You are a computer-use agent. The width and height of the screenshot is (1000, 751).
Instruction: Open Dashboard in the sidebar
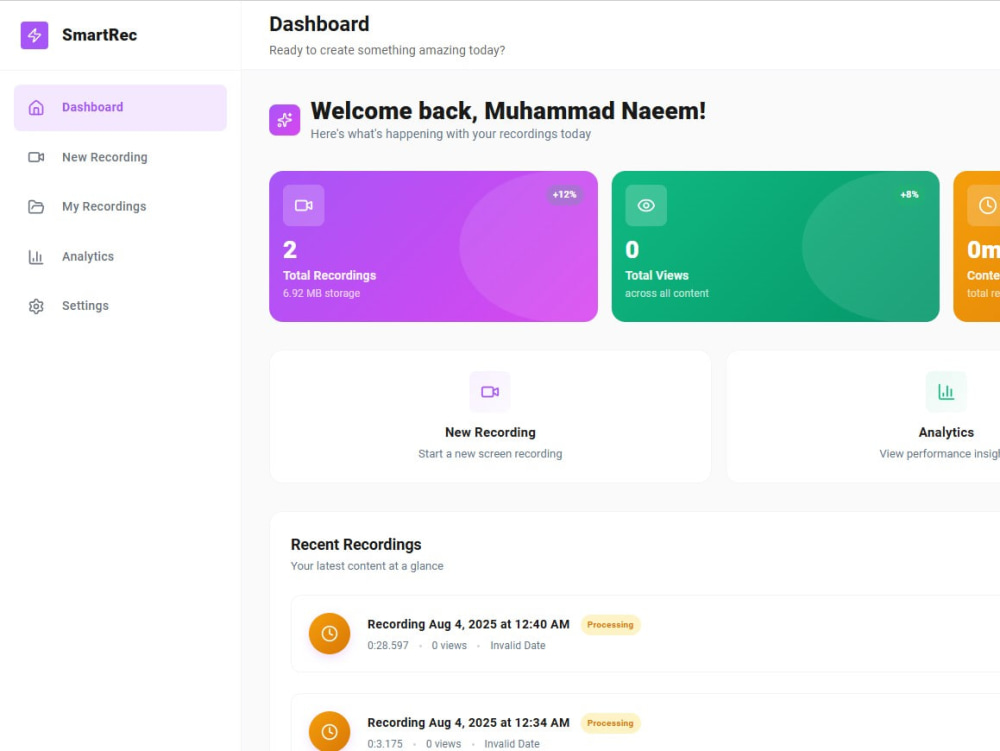121,108
